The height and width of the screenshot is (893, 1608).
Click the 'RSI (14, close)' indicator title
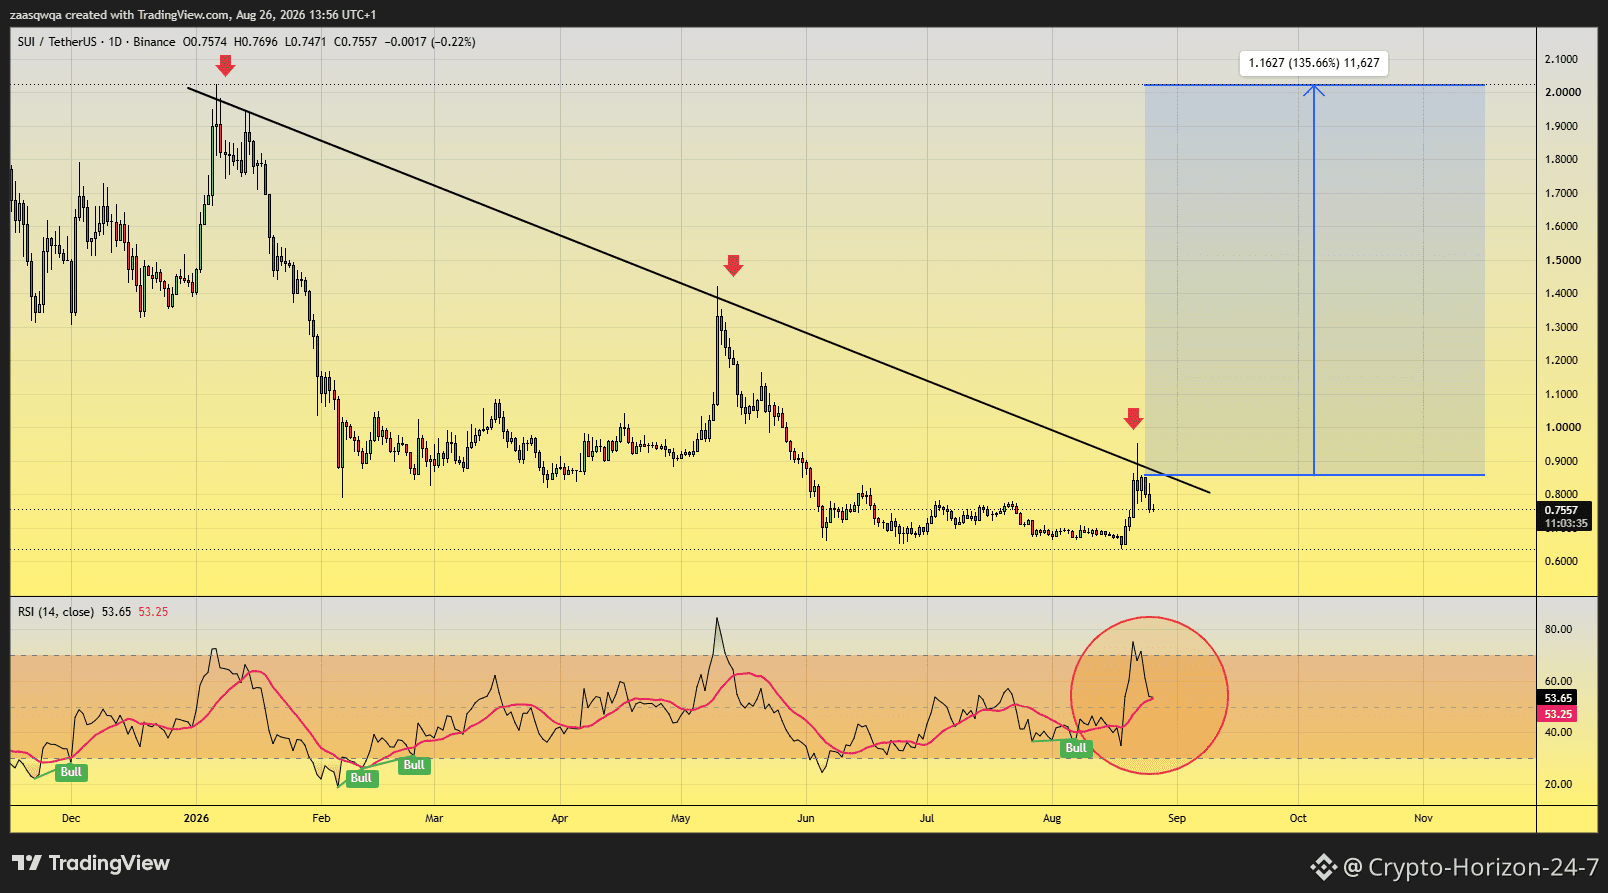(x=56, y=612)
